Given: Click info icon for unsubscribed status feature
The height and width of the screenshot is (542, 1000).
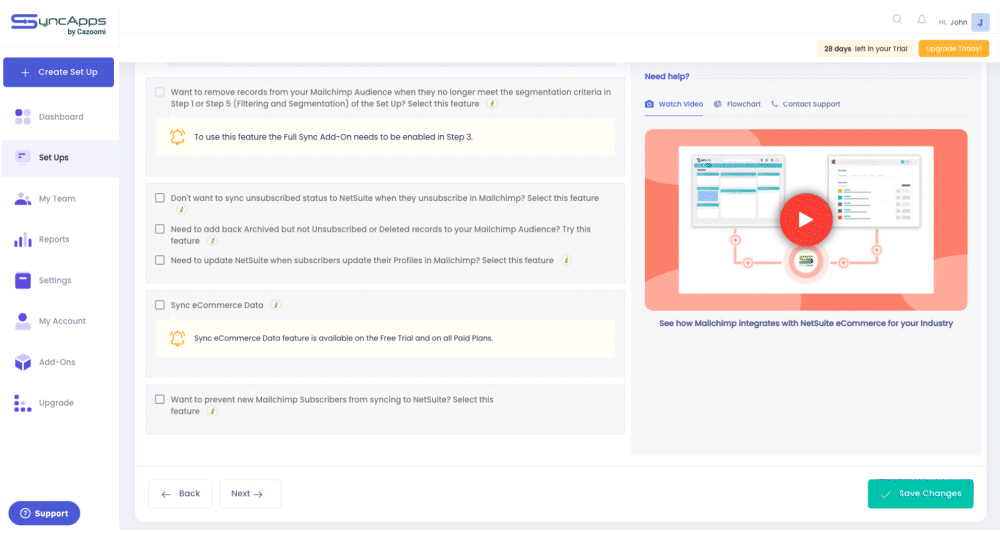Looking at the screenshot, I should click(x=181, y=210).
